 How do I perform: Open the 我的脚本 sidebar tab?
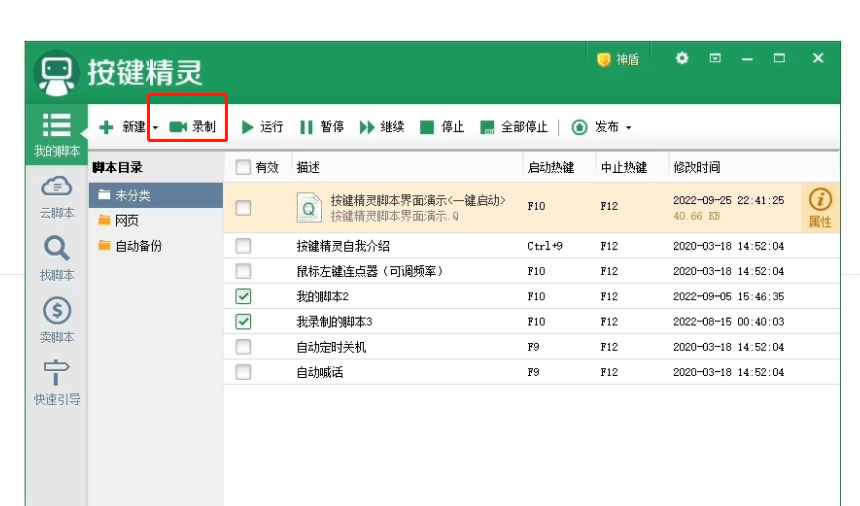click(x=56, y=135)
